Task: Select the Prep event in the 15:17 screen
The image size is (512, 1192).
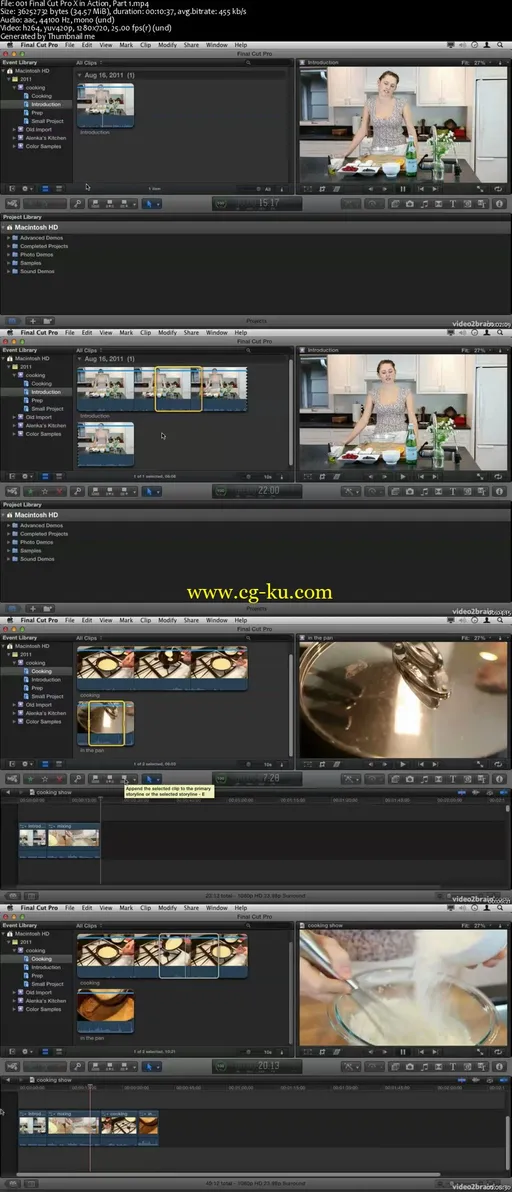Action: click(x=36, y=113)
